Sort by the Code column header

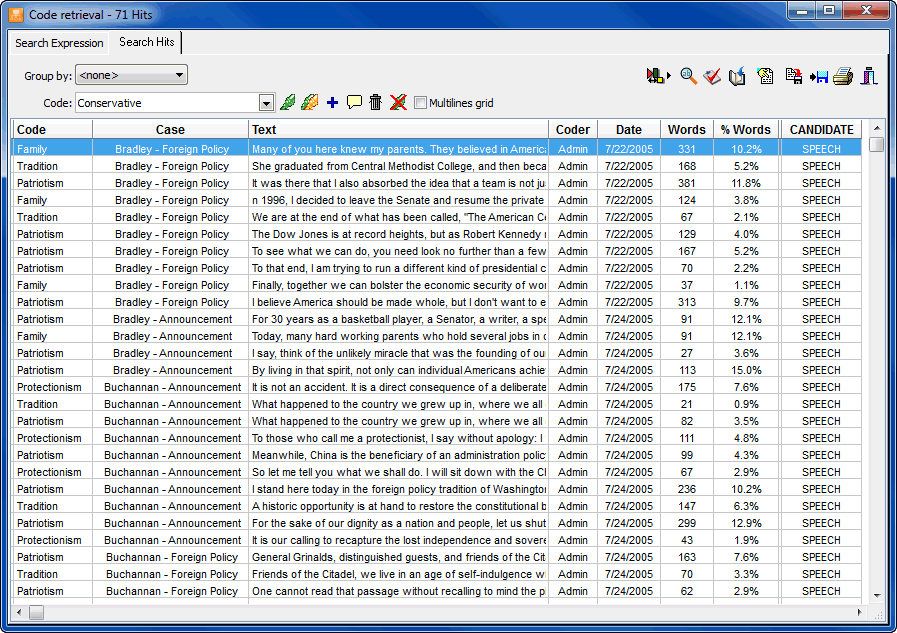click(52, 130)
